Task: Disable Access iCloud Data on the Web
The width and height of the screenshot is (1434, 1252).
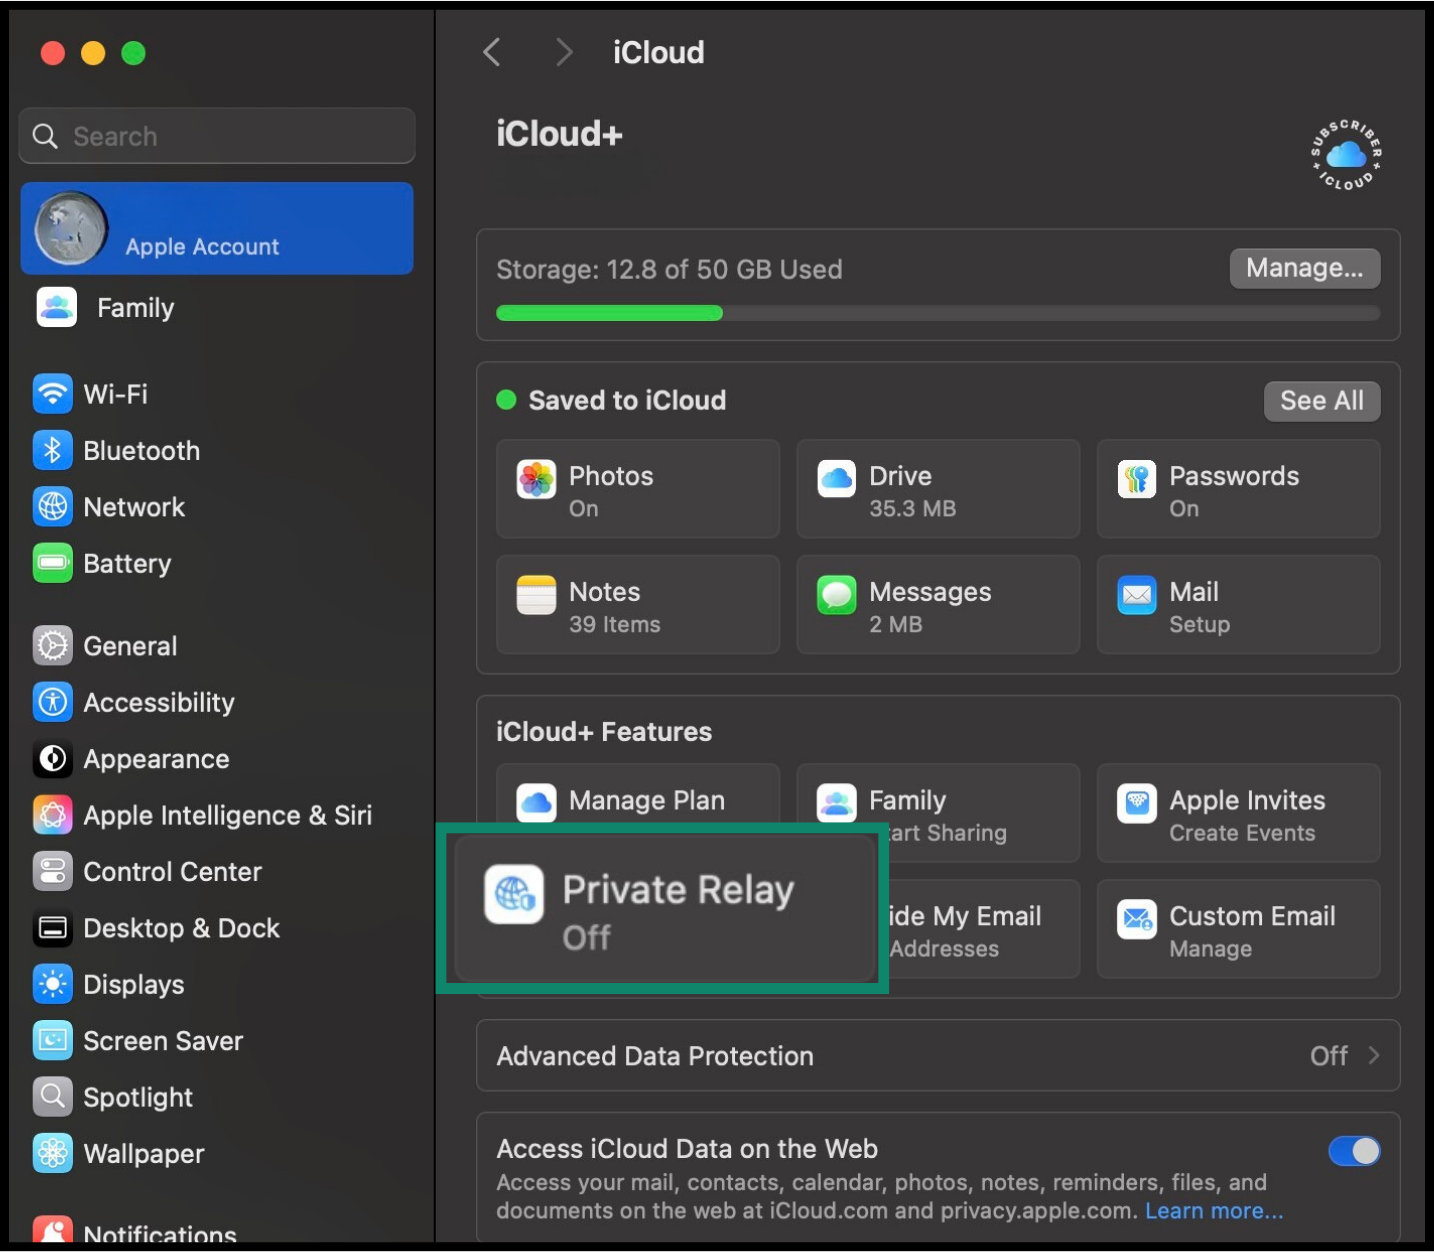Action: tap(1354, 1151)
